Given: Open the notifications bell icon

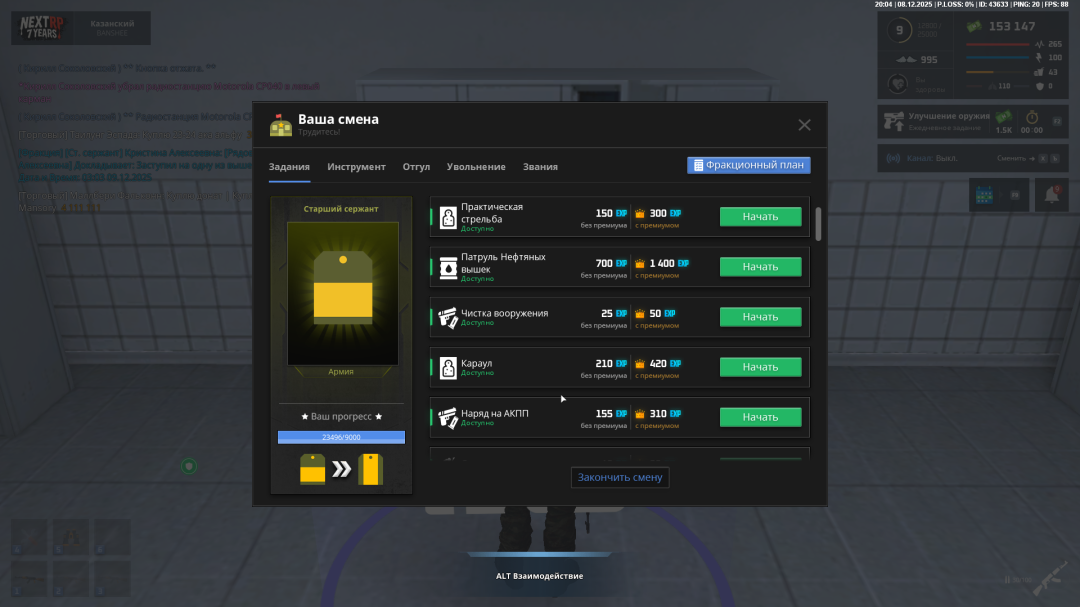Looking at the screenshot, I should coord(1051,195).
